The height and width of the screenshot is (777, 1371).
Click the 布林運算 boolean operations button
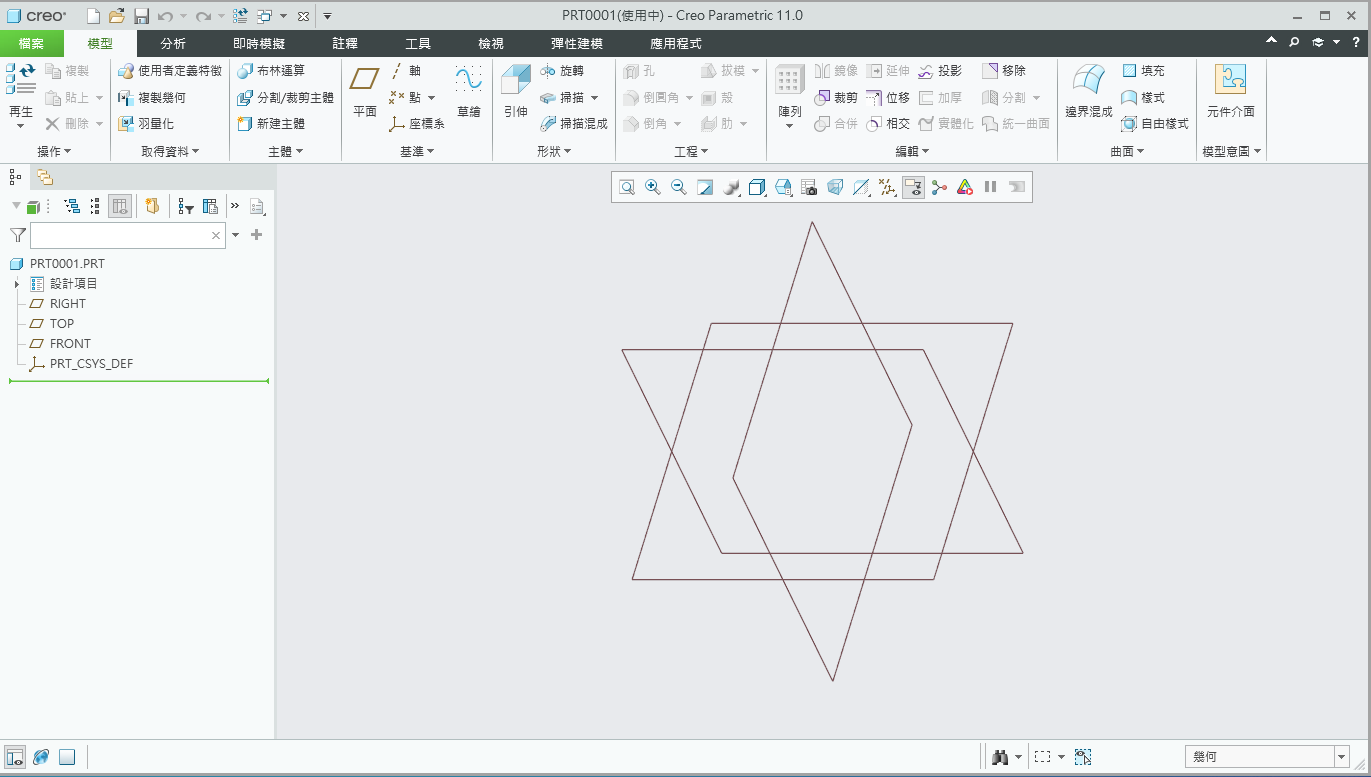click(x=272, y=71)
